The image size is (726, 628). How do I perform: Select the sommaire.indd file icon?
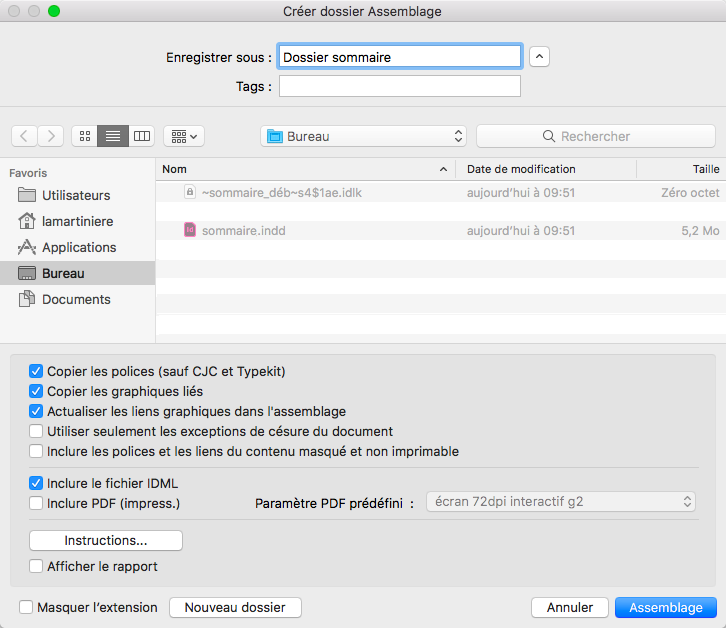[x=189, y=230]
